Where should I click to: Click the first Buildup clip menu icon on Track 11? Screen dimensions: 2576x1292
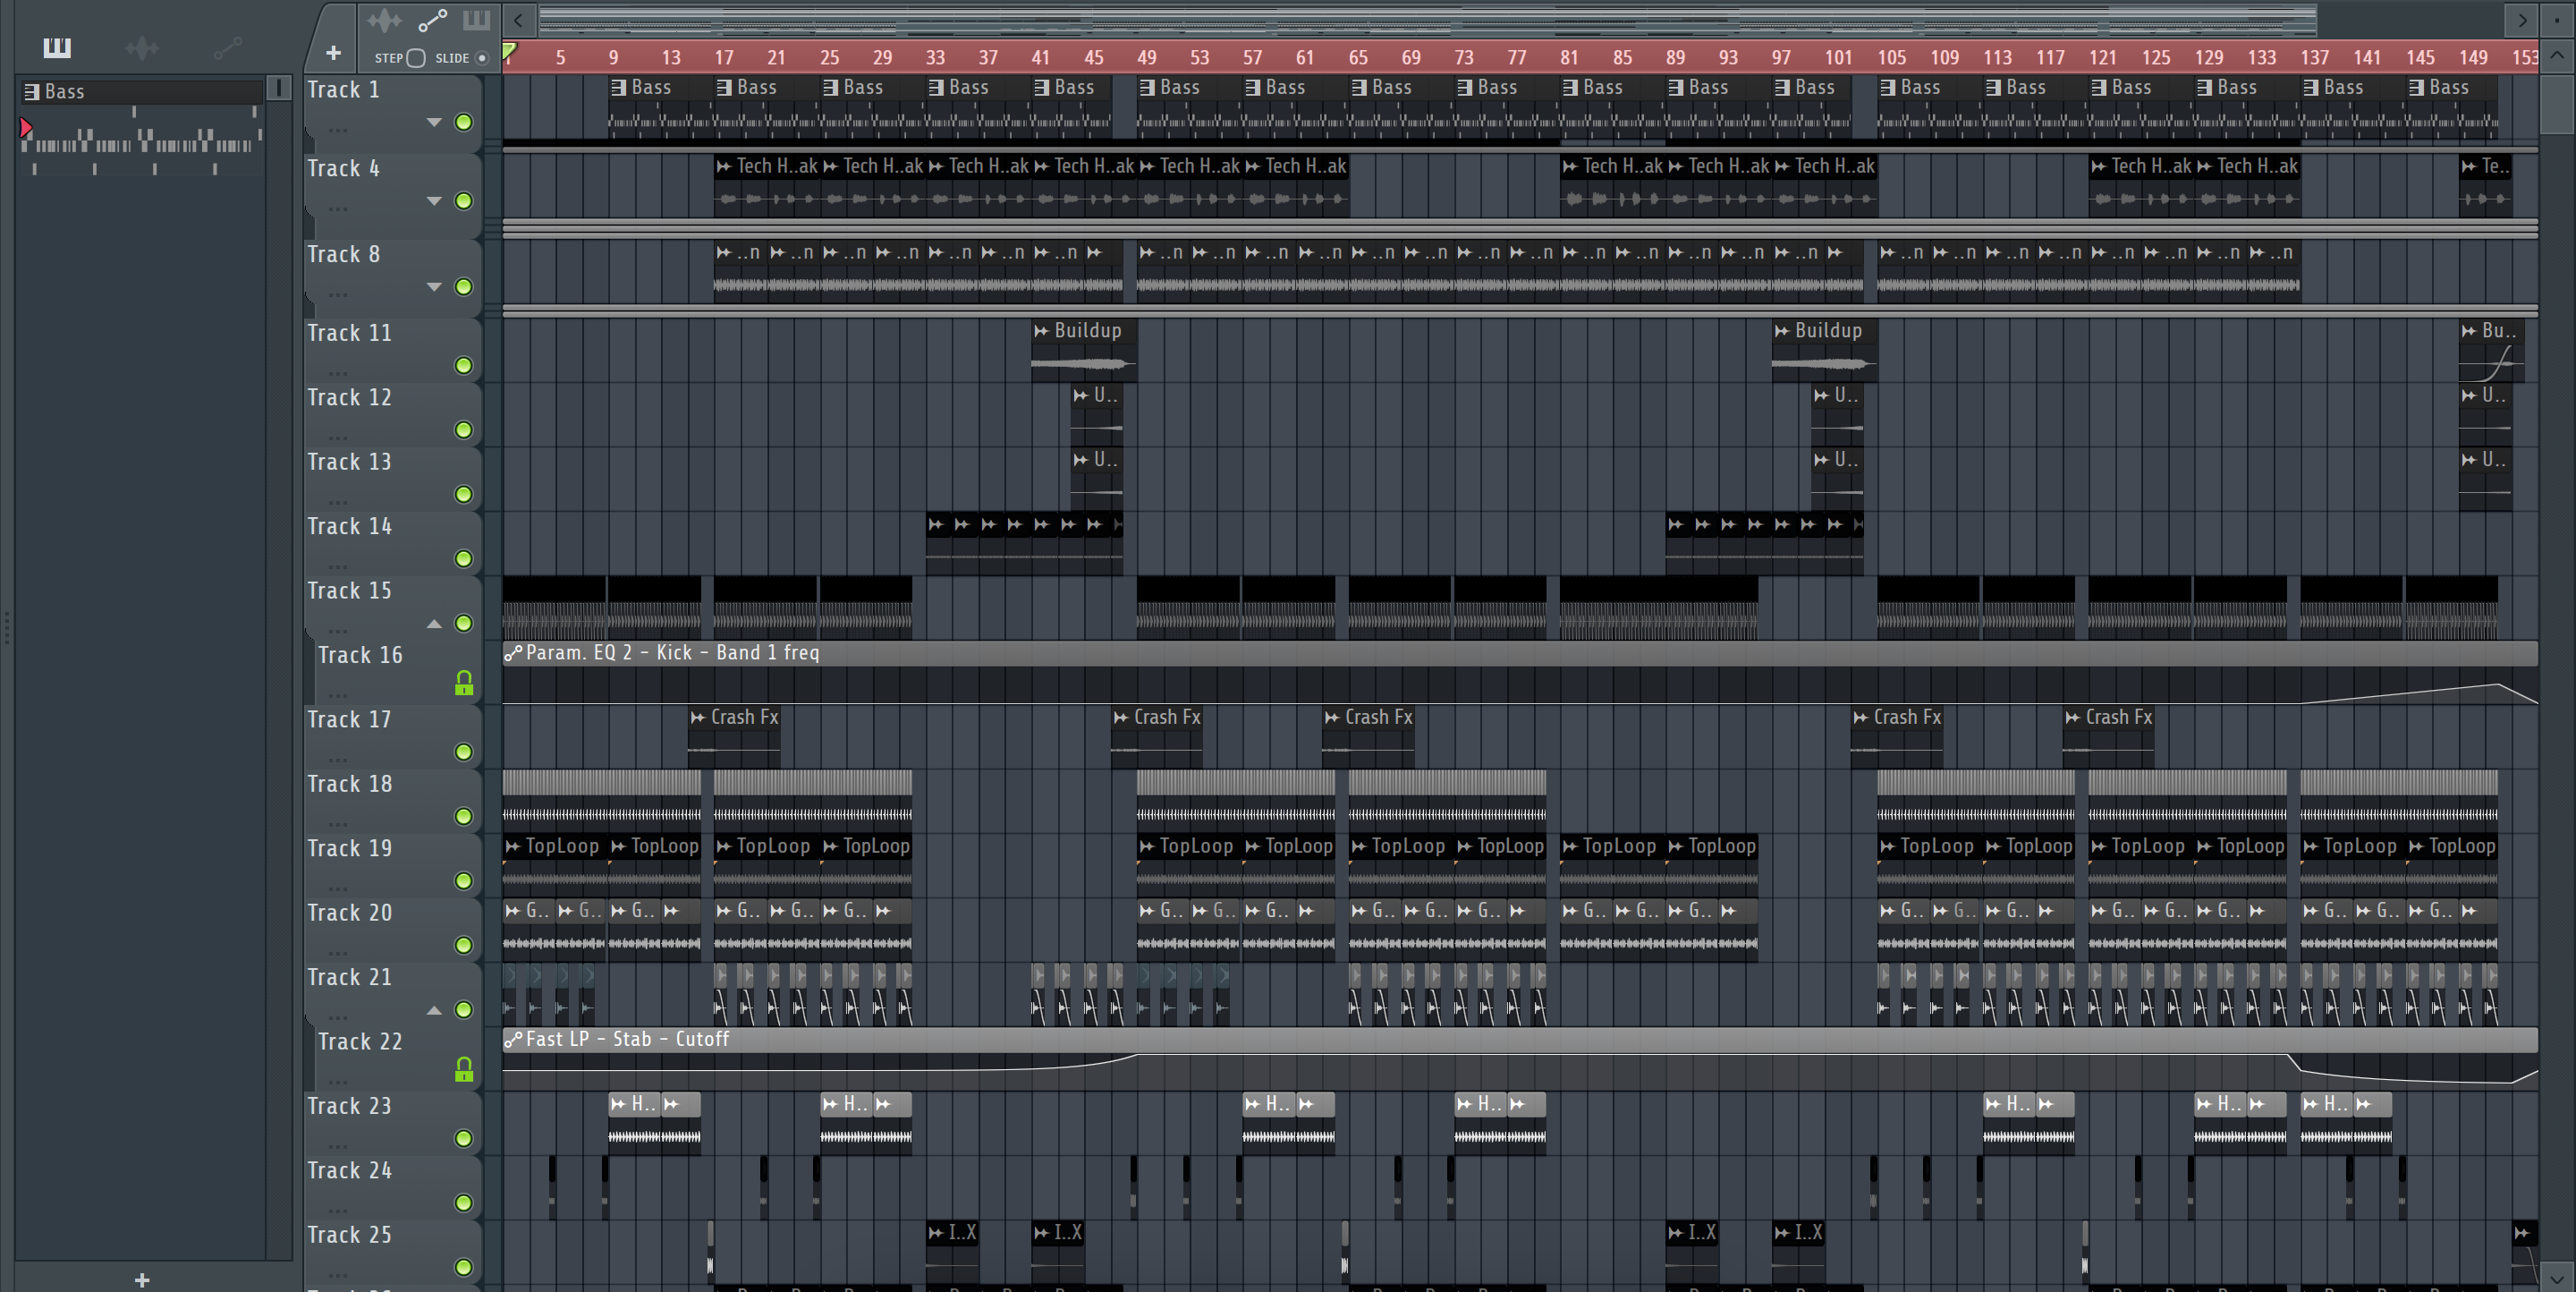(1041, 331)
